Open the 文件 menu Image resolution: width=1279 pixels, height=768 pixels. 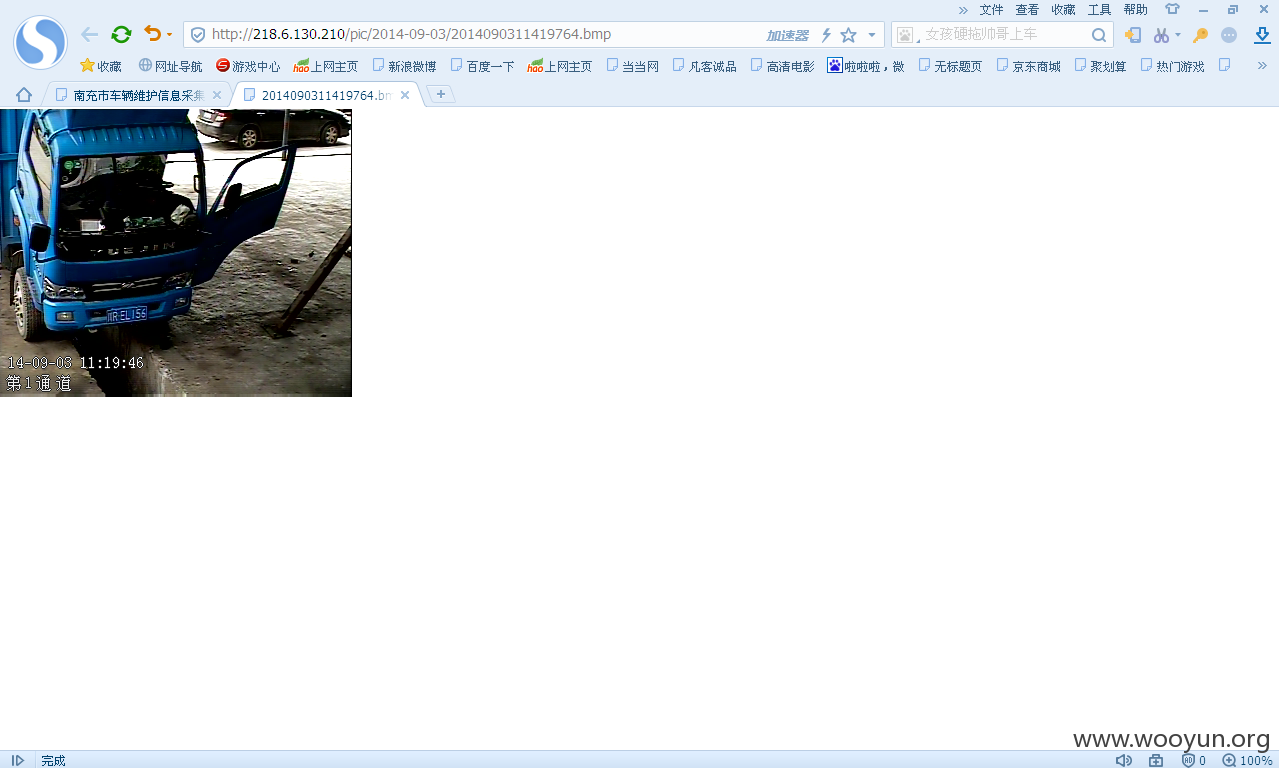coord(991,9)
